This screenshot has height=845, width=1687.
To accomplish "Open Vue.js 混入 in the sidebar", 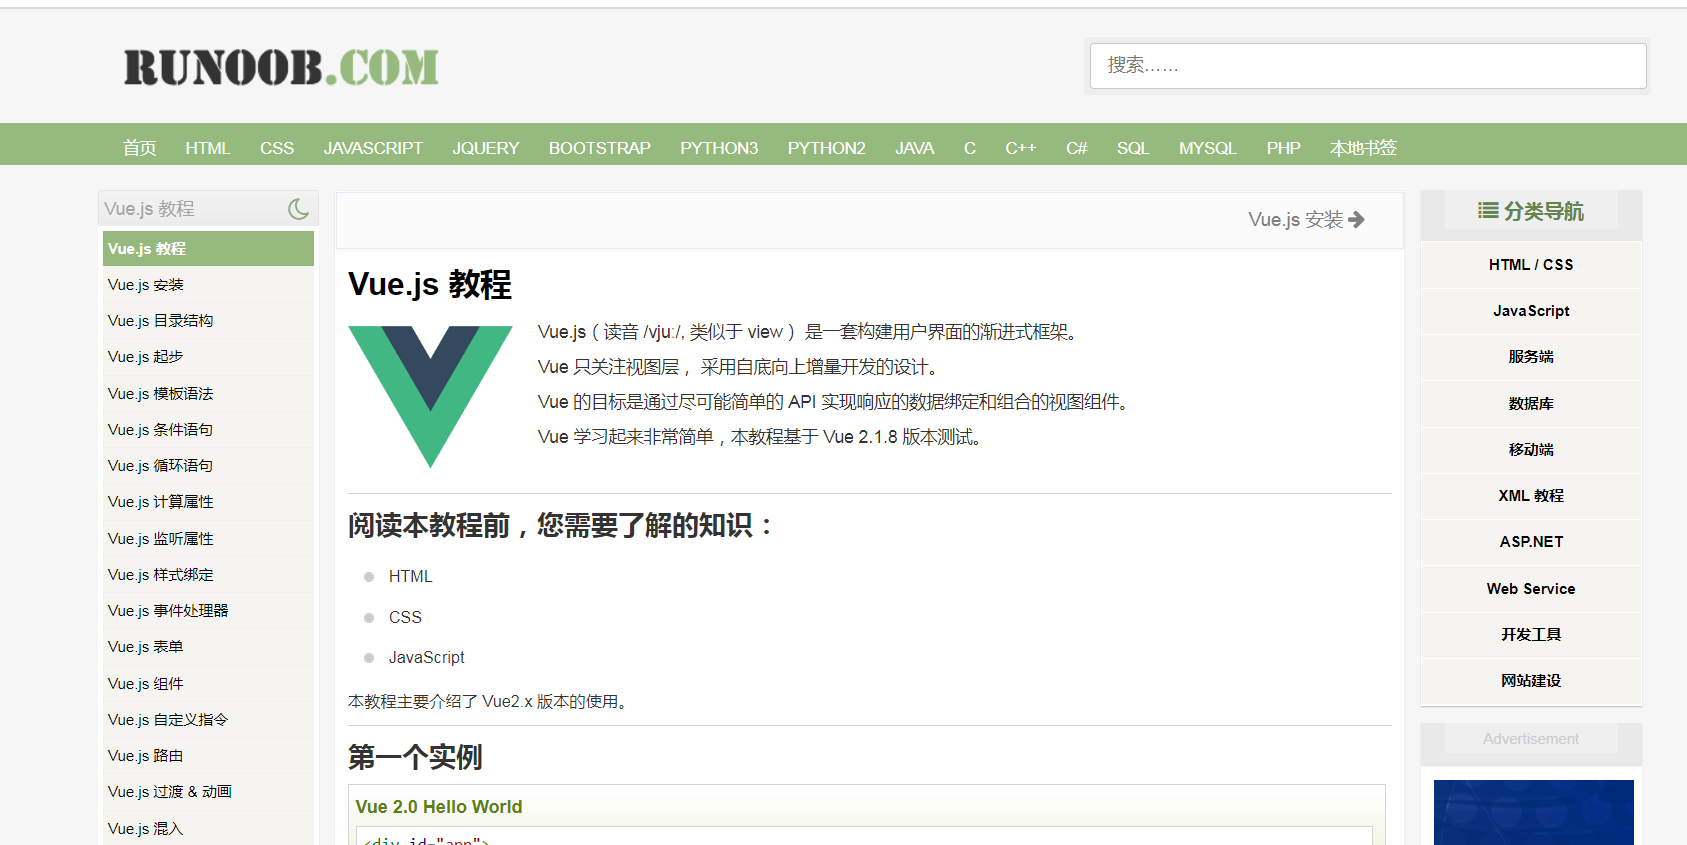I will point(208,829).
